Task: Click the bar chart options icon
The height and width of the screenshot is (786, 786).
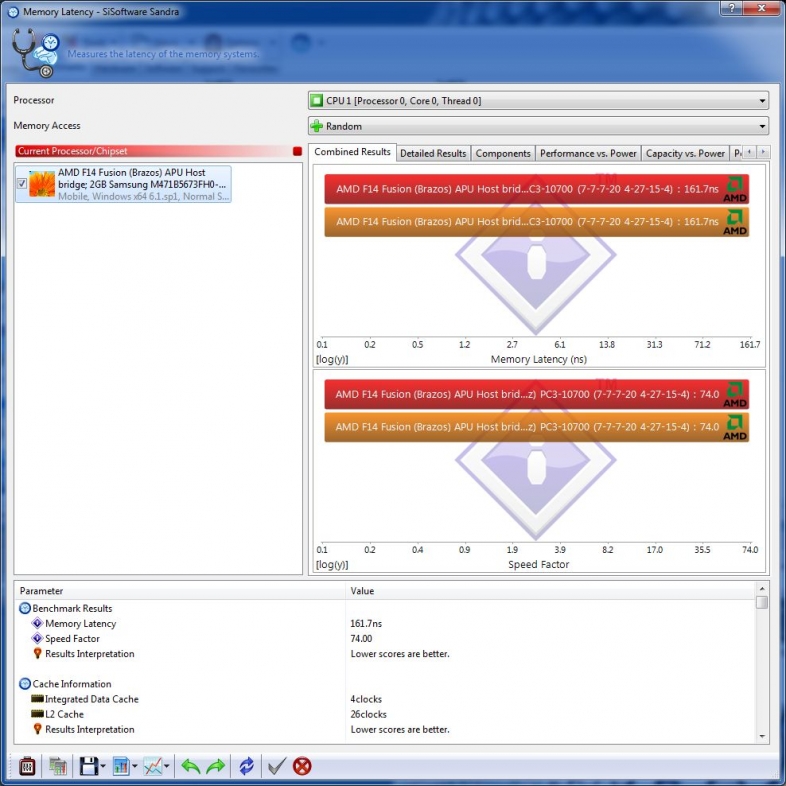Action: click(x=121, y=766)
